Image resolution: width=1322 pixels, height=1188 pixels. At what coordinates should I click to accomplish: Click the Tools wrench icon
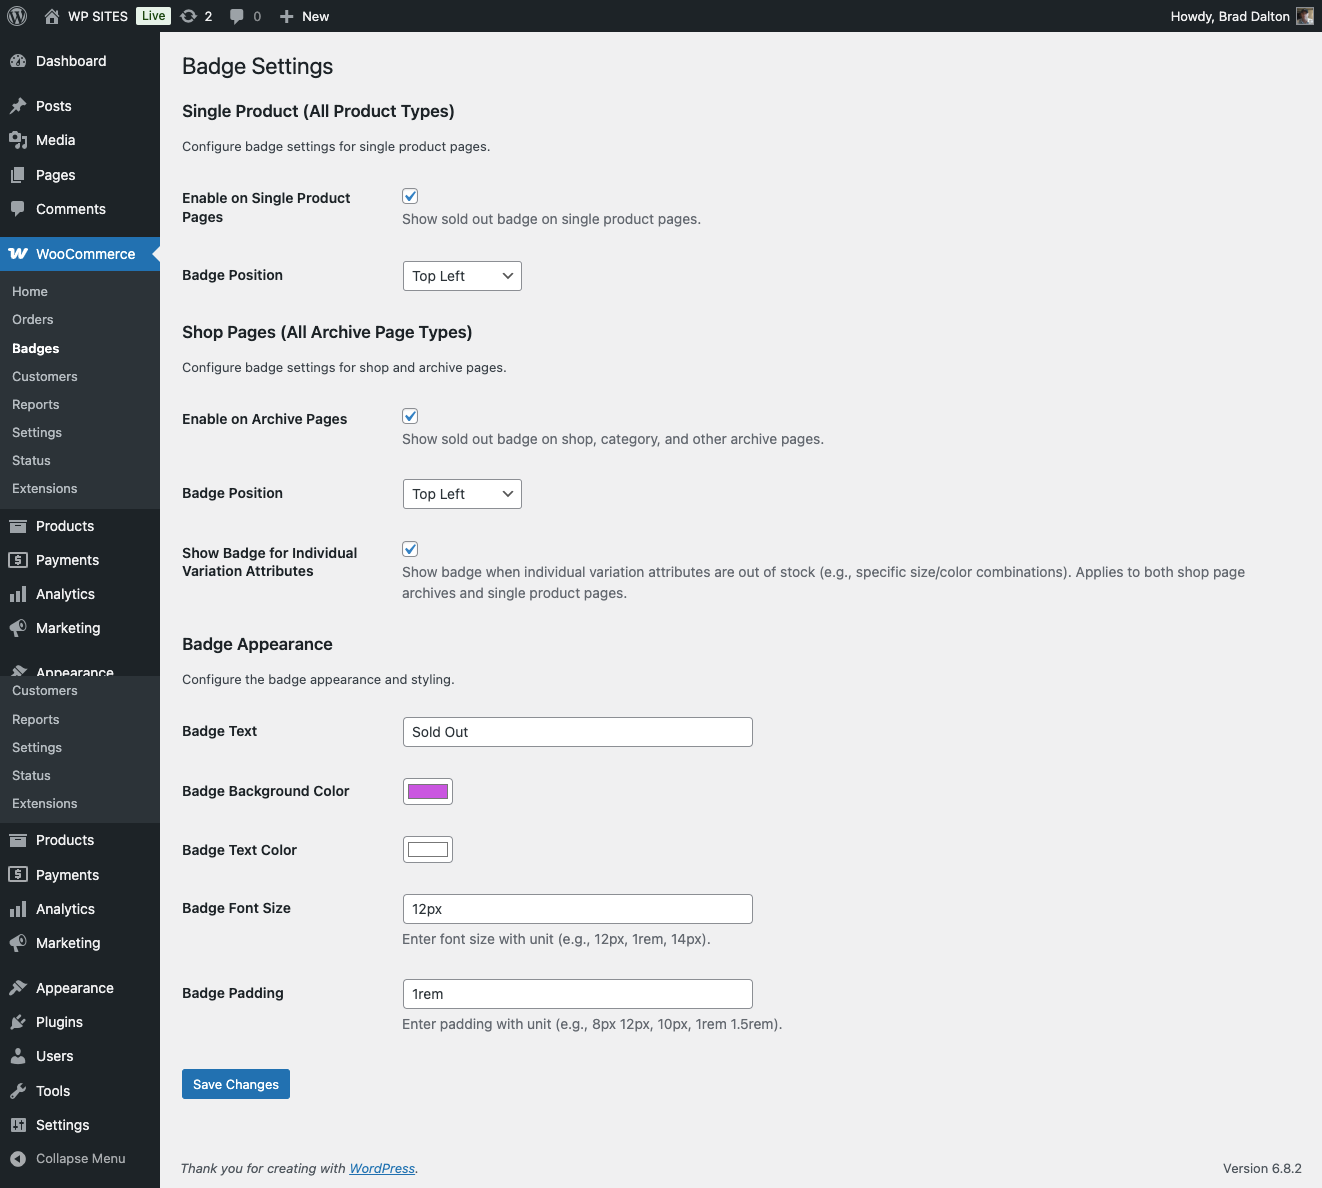(x=18, y=1091)
